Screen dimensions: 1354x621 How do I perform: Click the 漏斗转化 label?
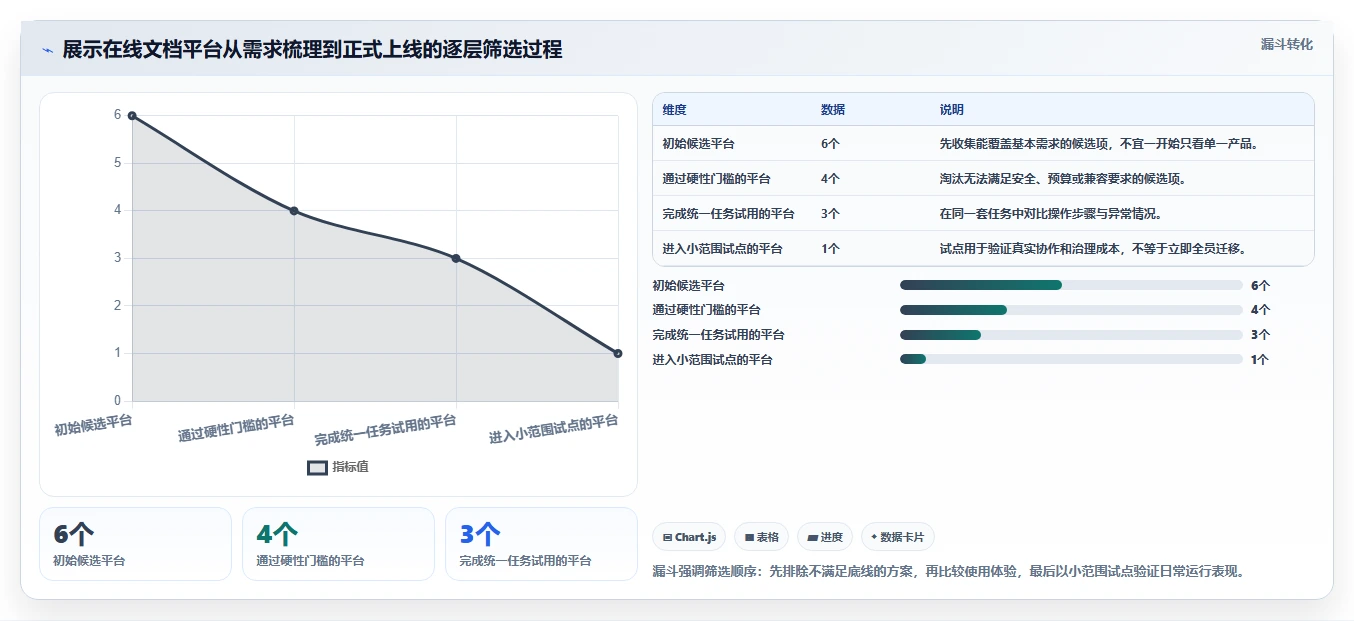[x=1286, y=44]
